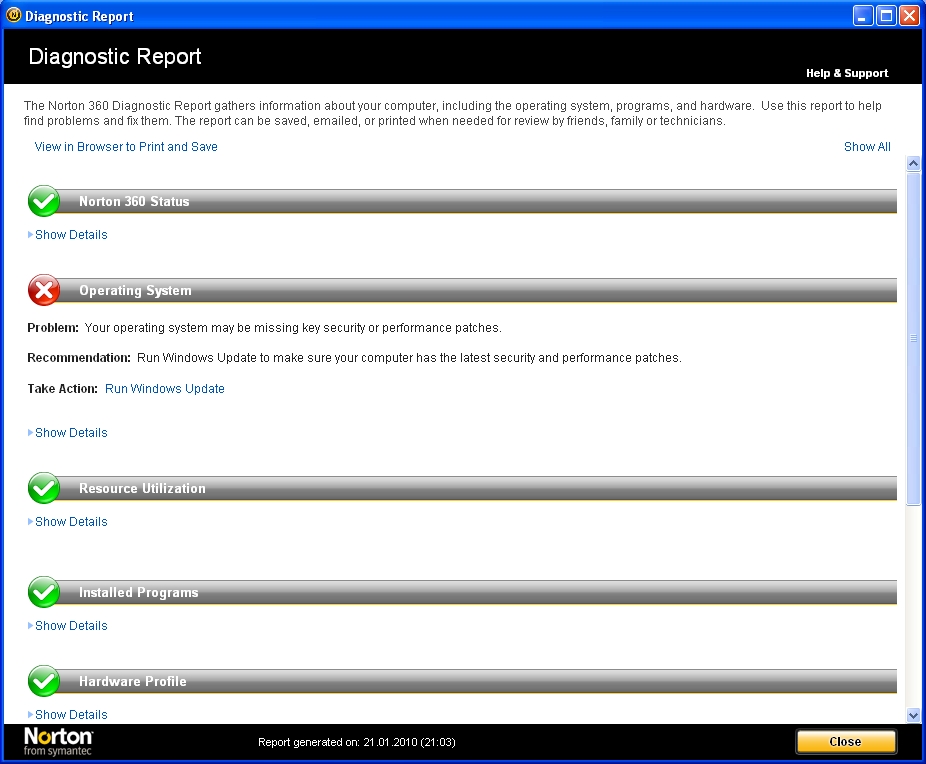This screenshot has height=764, width=926.
Task: Click the Take Action: label
Action: click(x=62, y=388)
